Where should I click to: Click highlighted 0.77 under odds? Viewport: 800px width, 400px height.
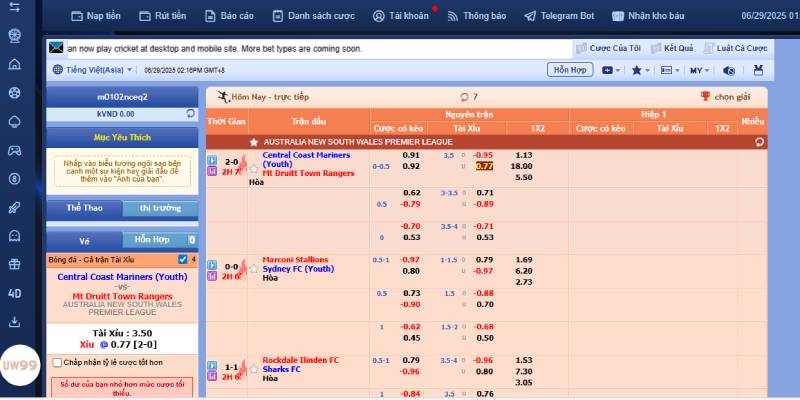[x=484, y=166]
